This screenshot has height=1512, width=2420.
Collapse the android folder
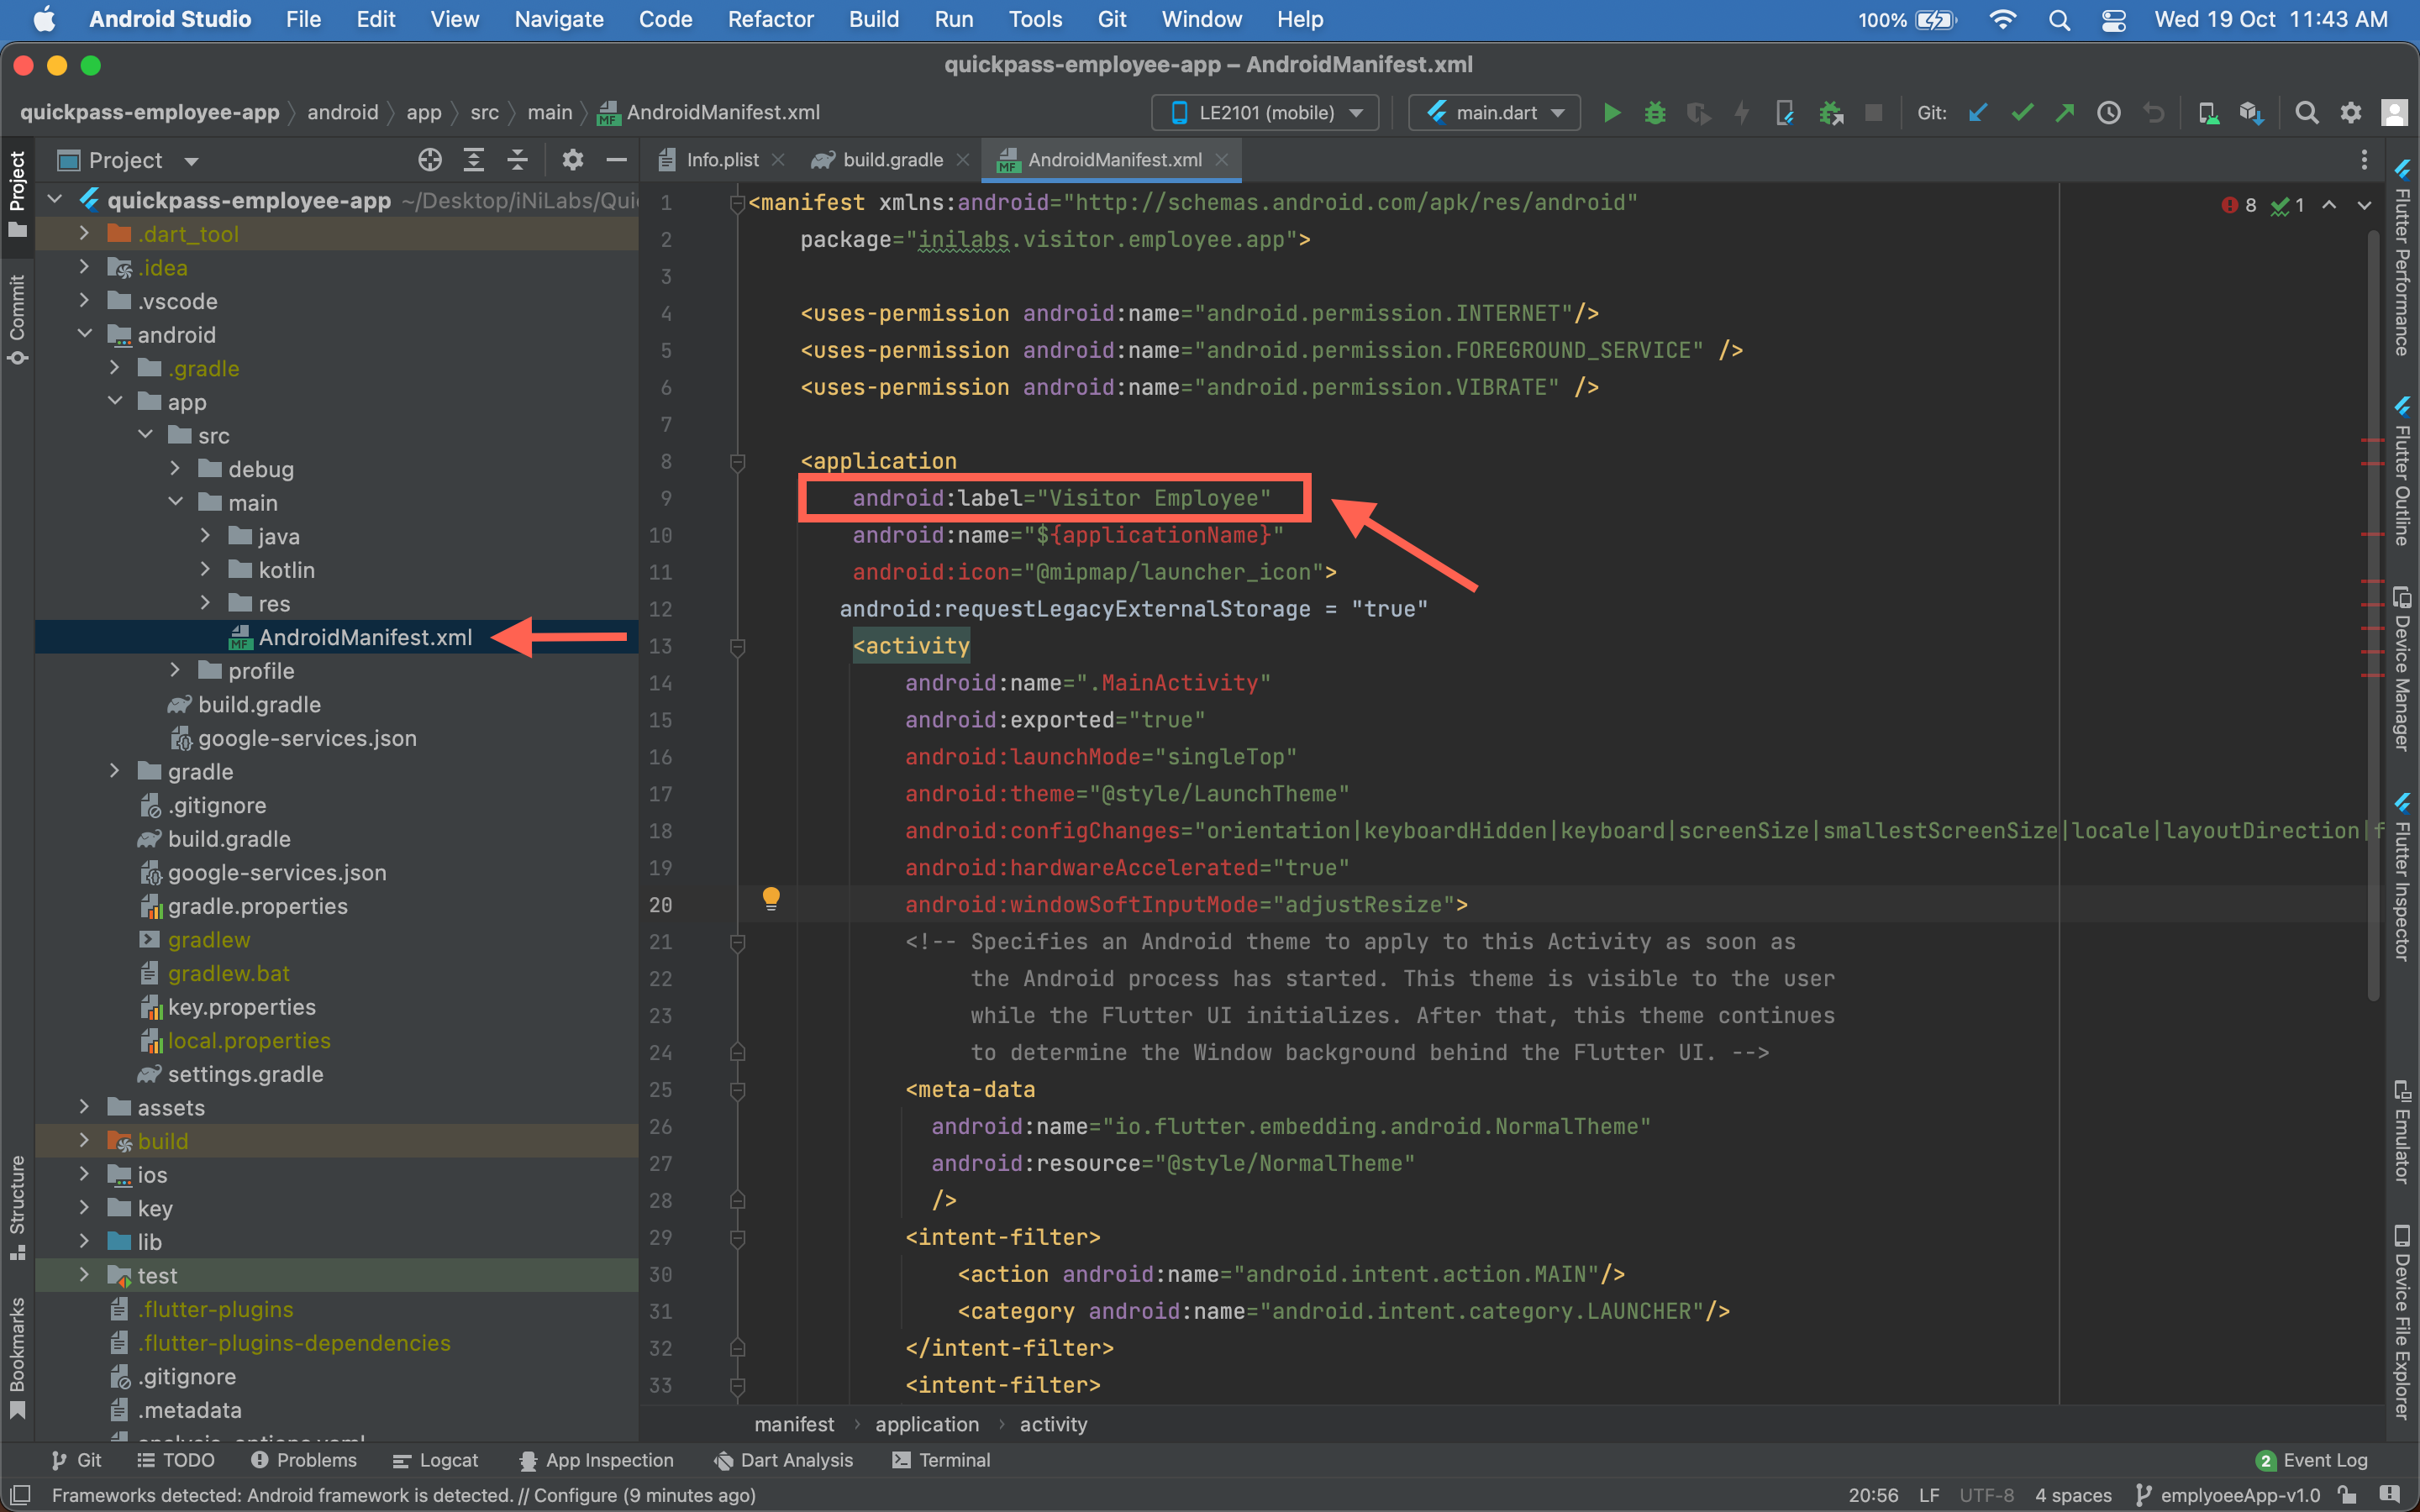pyautogui.click(x=85, y=334)
